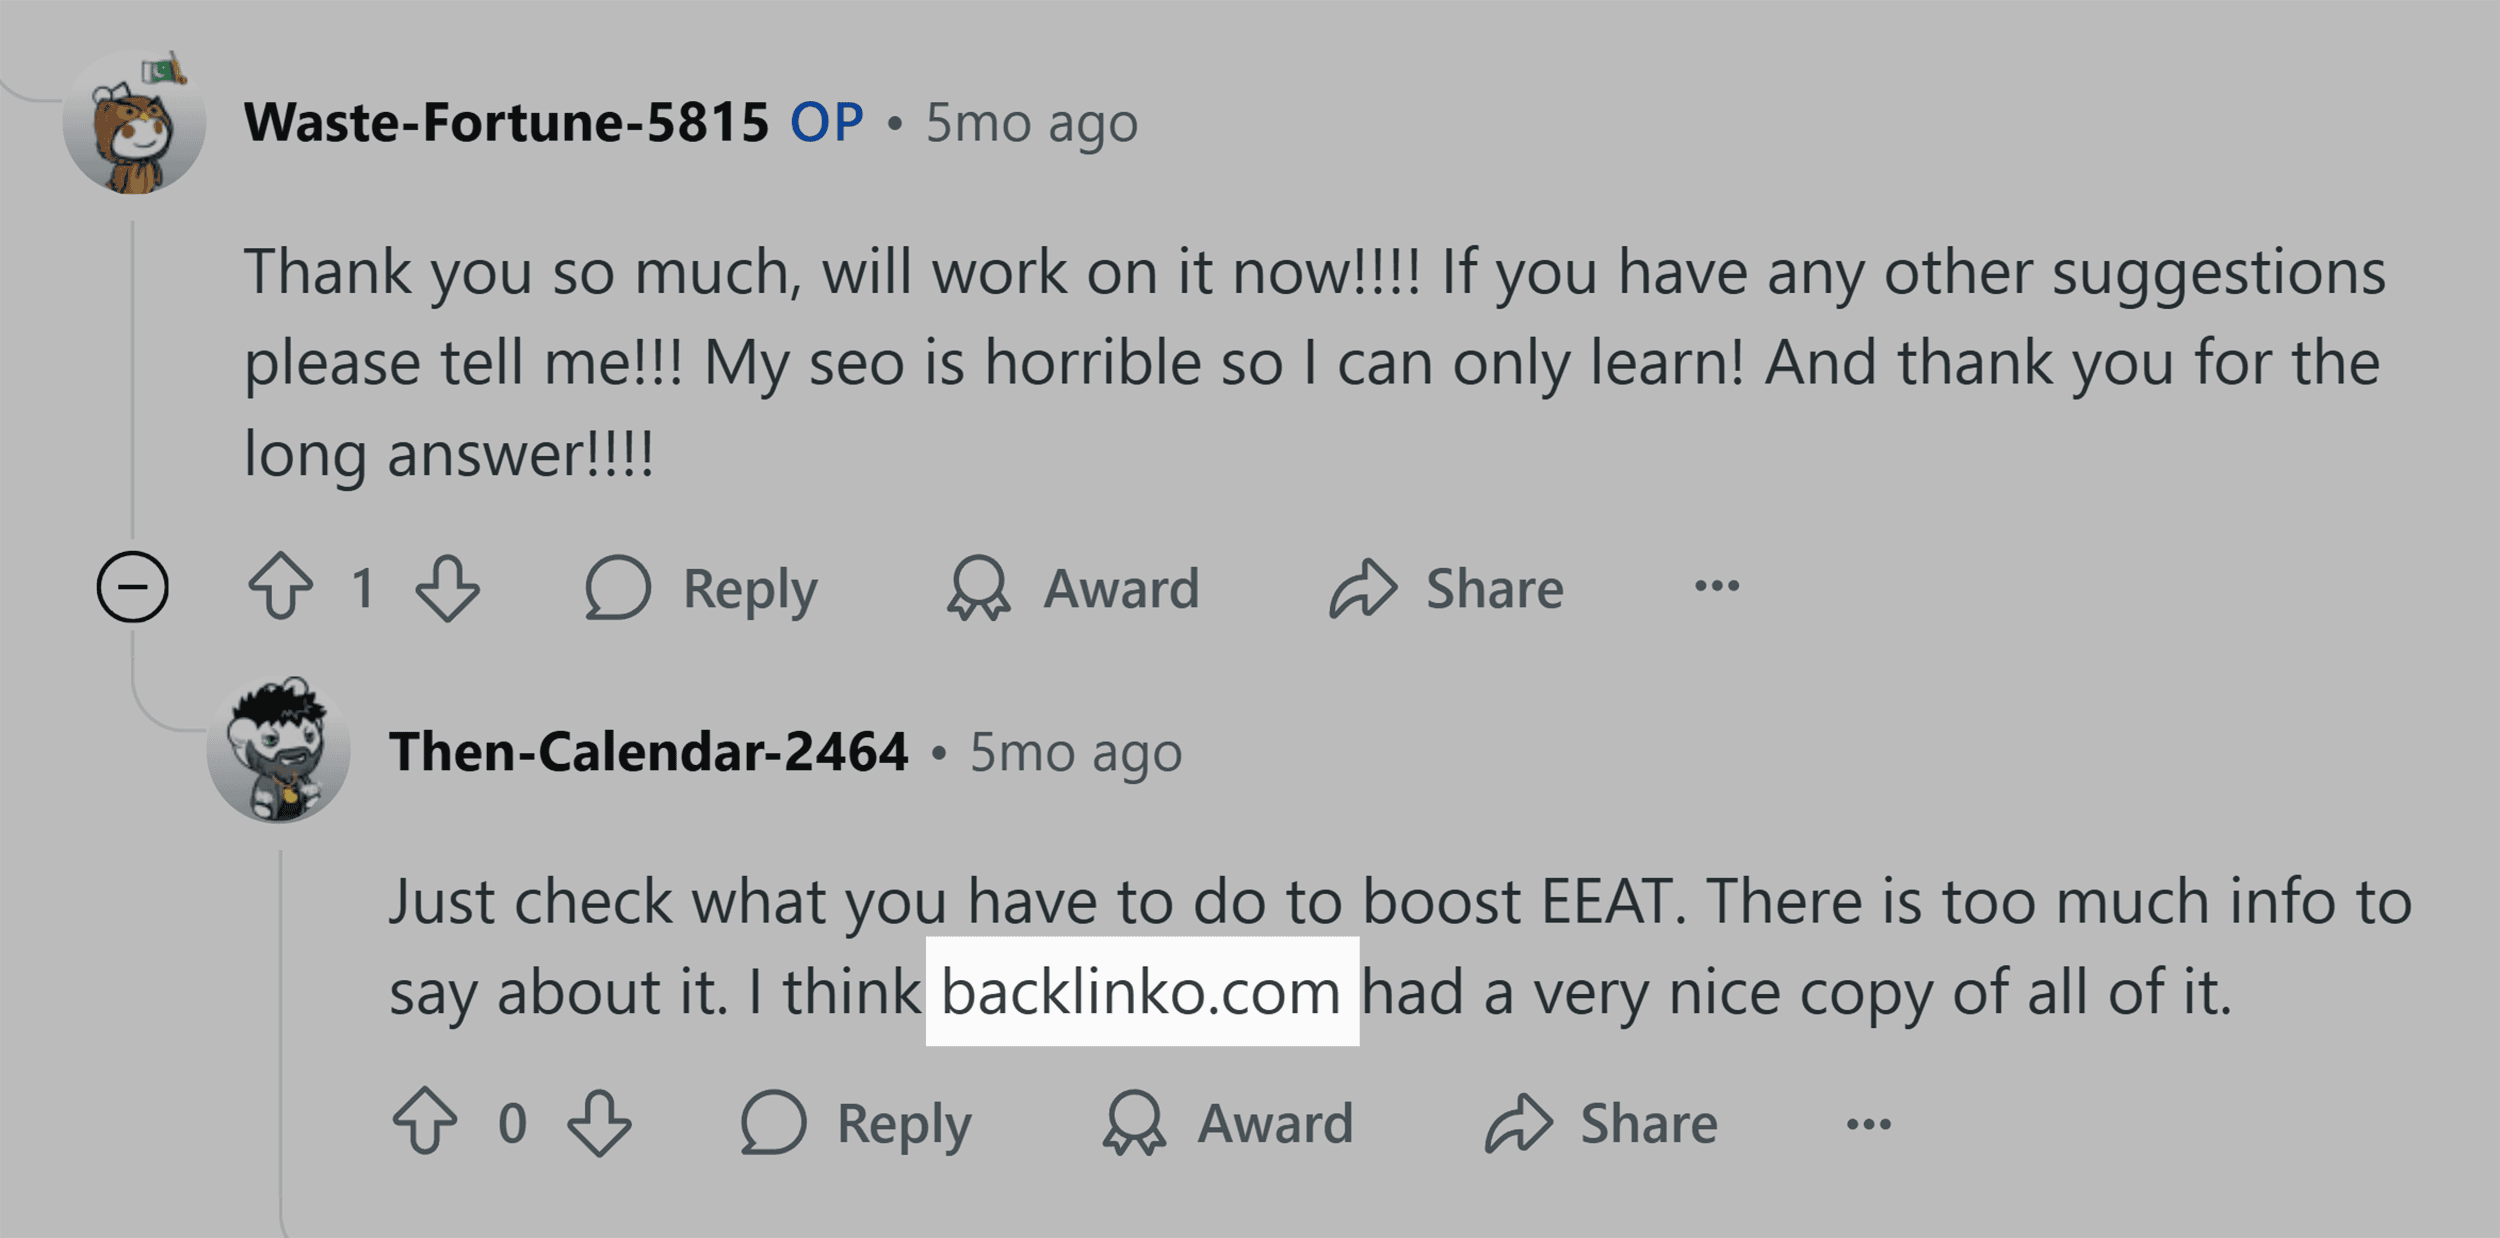Give an Award to Waste-Fortune-5815's comment

coord(1073,588)
